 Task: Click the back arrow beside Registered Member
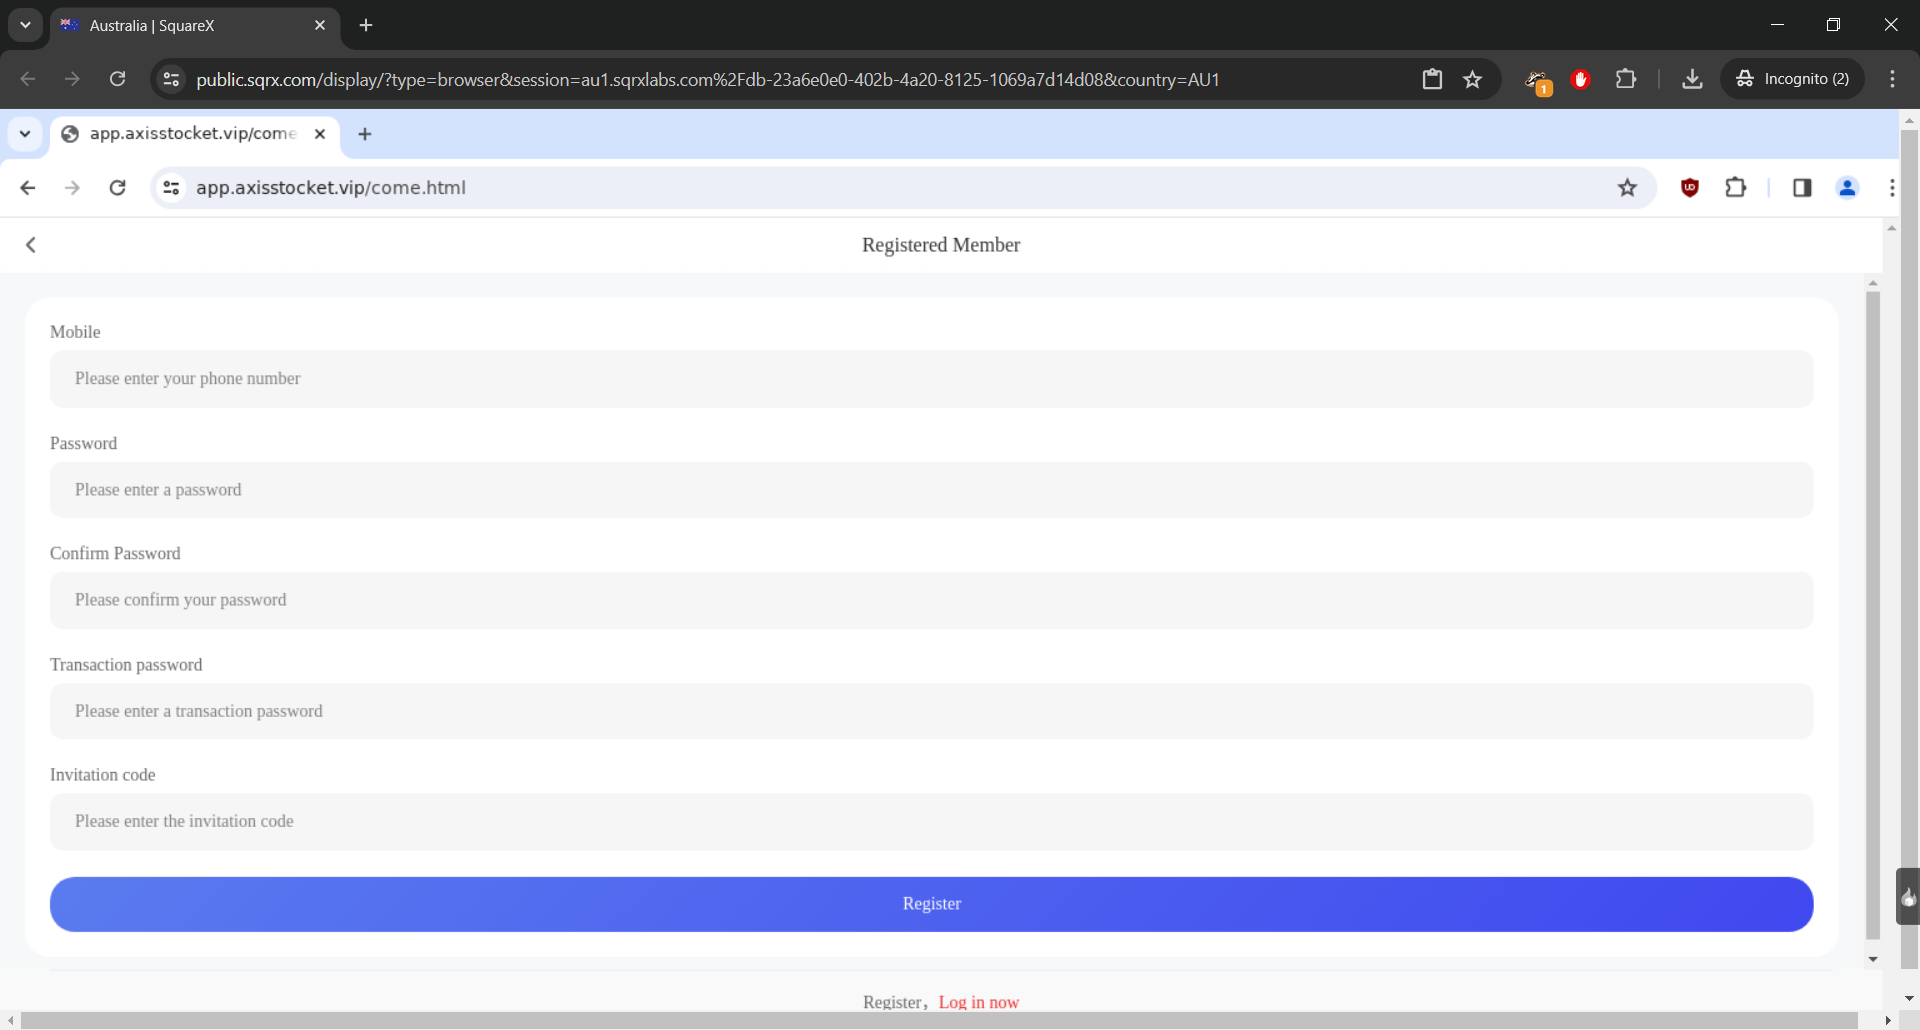pos(31,245)
